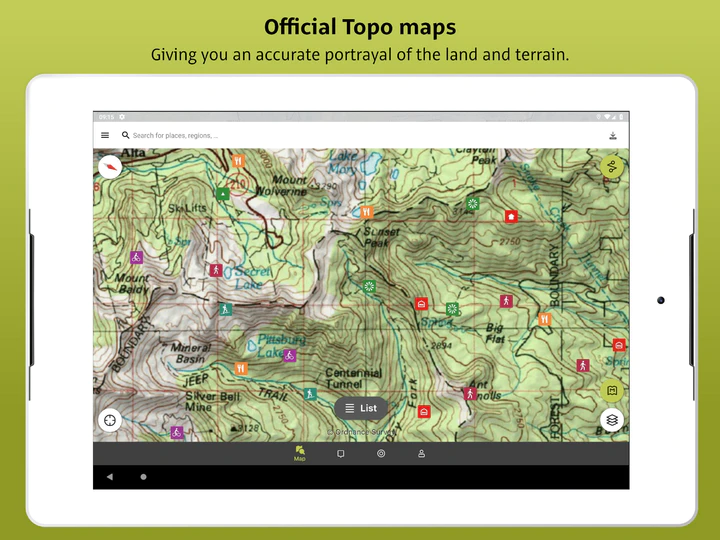The width and height of the screenshot is (720, 540).
Task: Show results with the List button
Action: (x=360, y=408)
